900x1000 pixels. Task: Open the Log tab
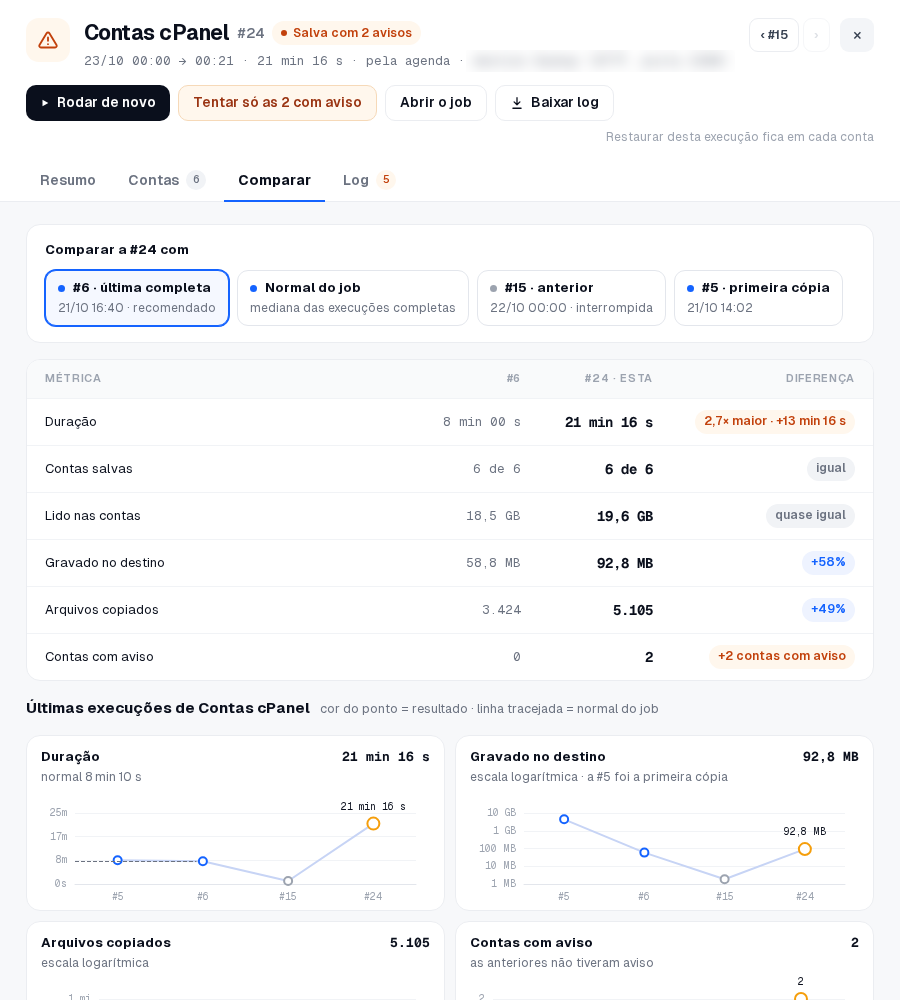(x=369, y=180)
